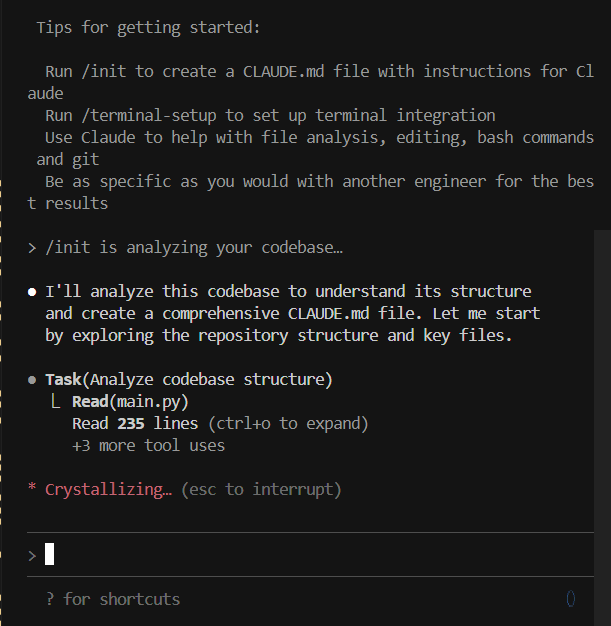Screen dimensions: 611x626
Task: Click the 'Run /terminal-setup' tip line
Action: (x=270, y=116)
